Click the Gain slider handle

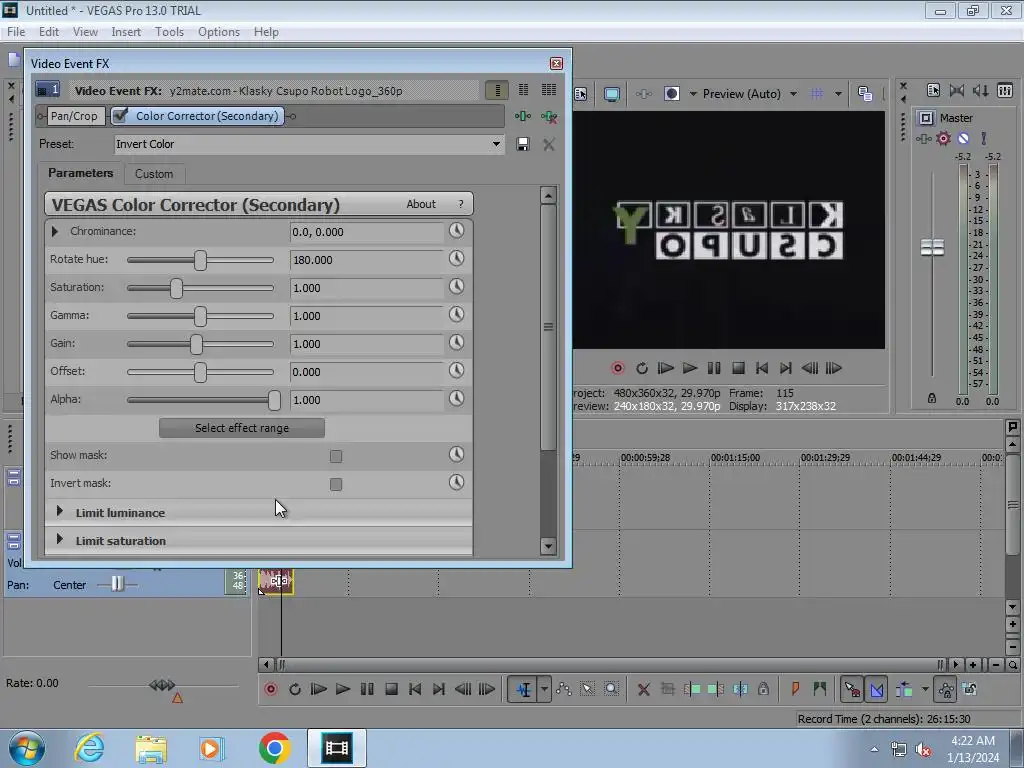[196, 344]
